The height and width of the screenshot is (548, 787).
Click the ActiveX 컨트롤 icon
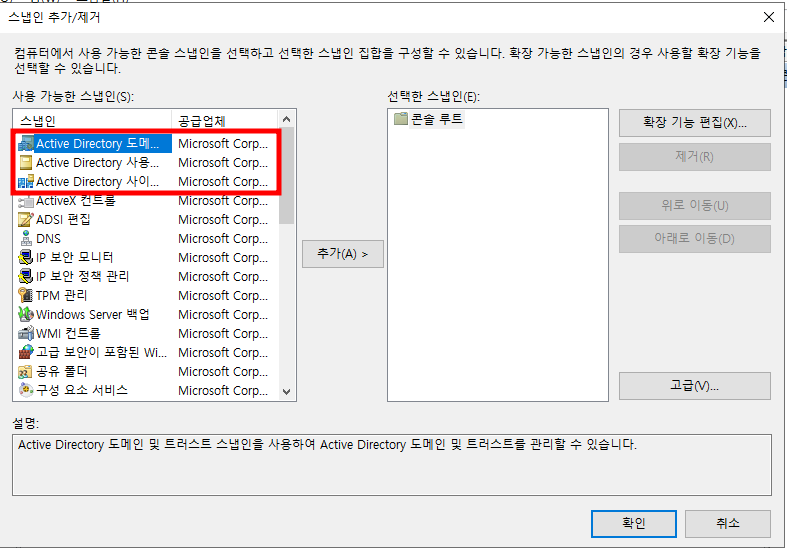click(x=26, y=201)
